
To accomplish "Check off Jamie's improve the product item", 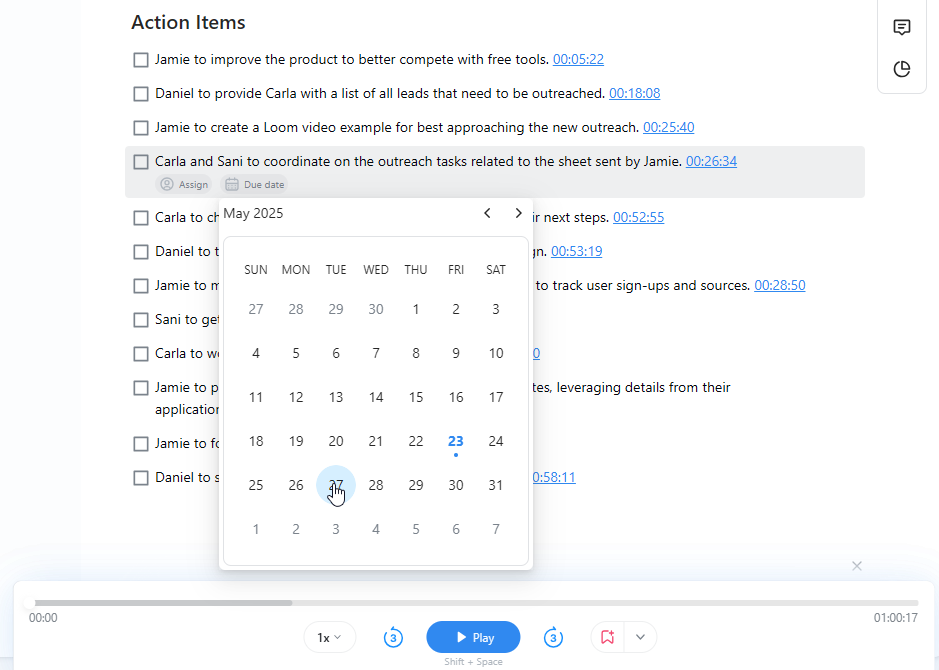I will [141, 60].
